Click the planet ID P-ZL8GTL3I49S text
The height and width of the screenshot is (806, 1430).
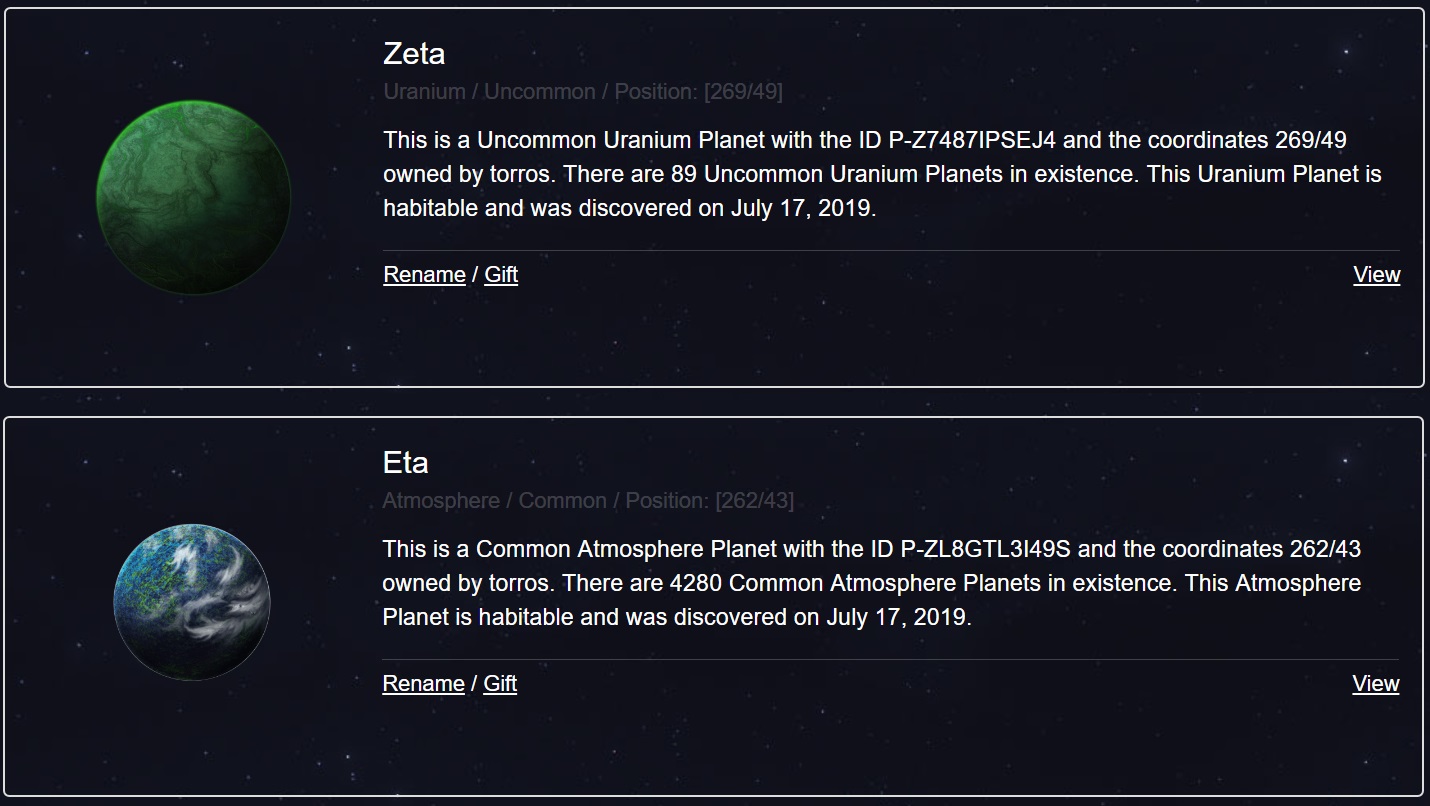[x=987, y=549]
